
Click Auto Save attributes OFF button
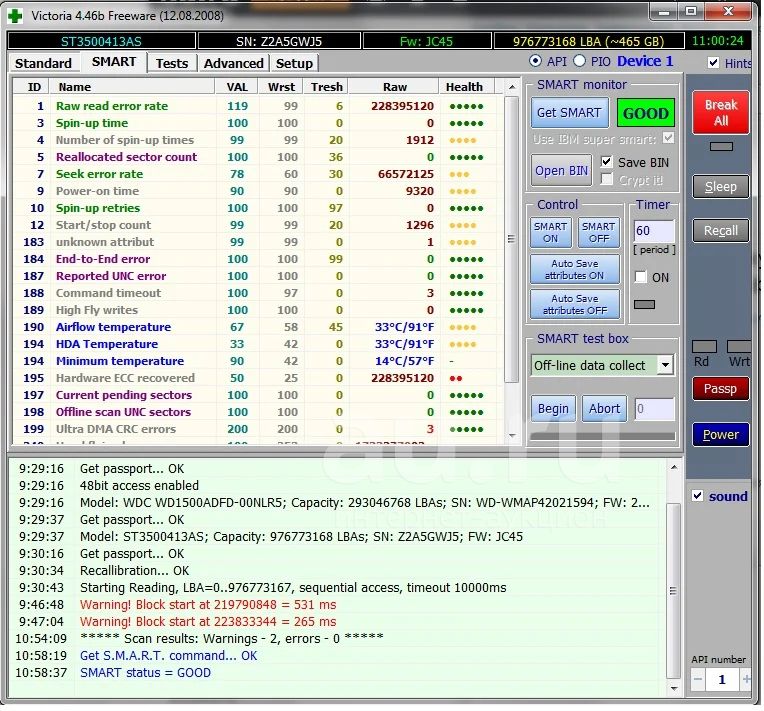[574, 305]
